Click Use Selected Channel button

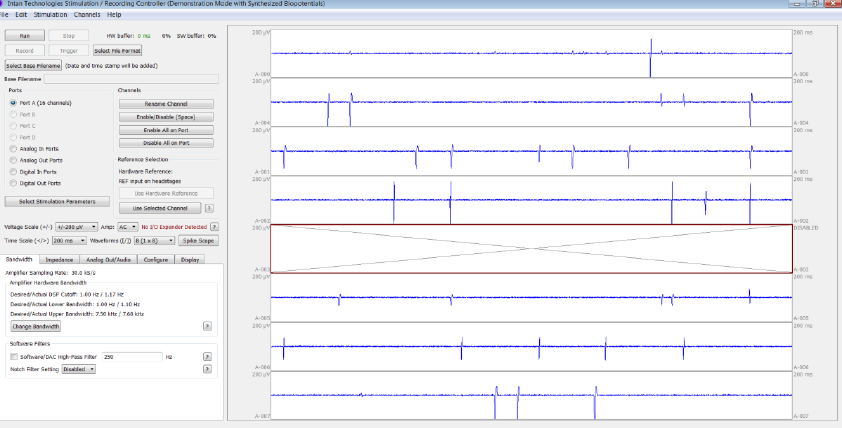tap(160, 208)
